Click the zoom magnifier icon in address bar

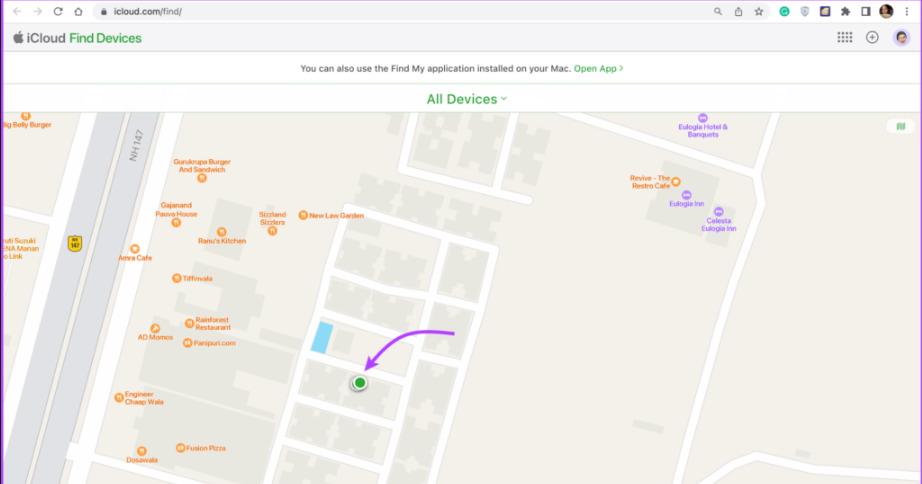(x=718, y=11)
